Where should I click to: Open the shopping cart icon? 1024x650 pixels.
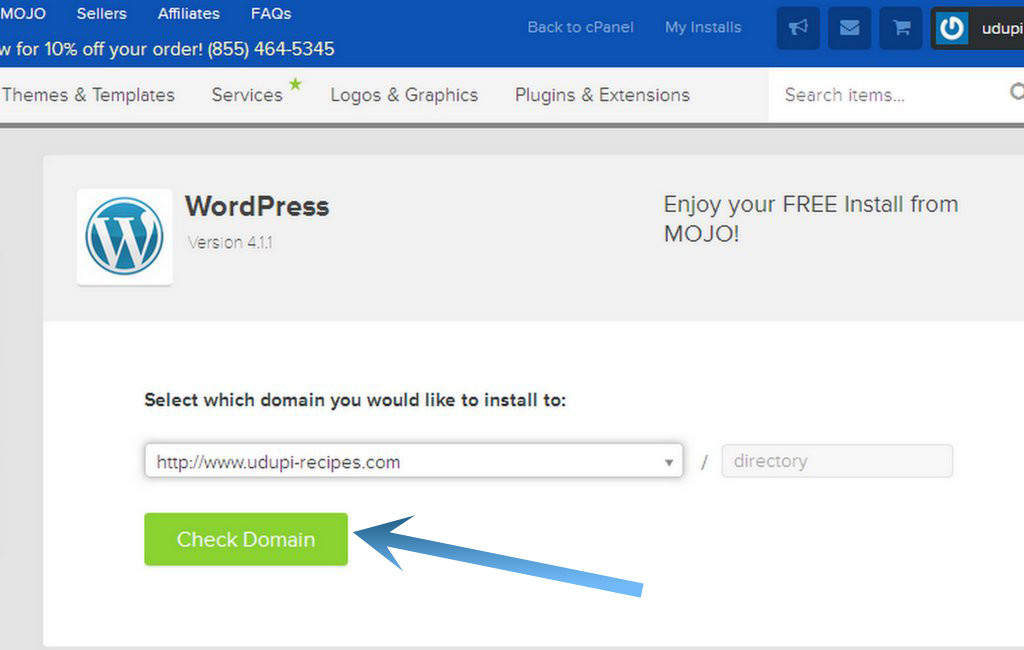[901, 28]
